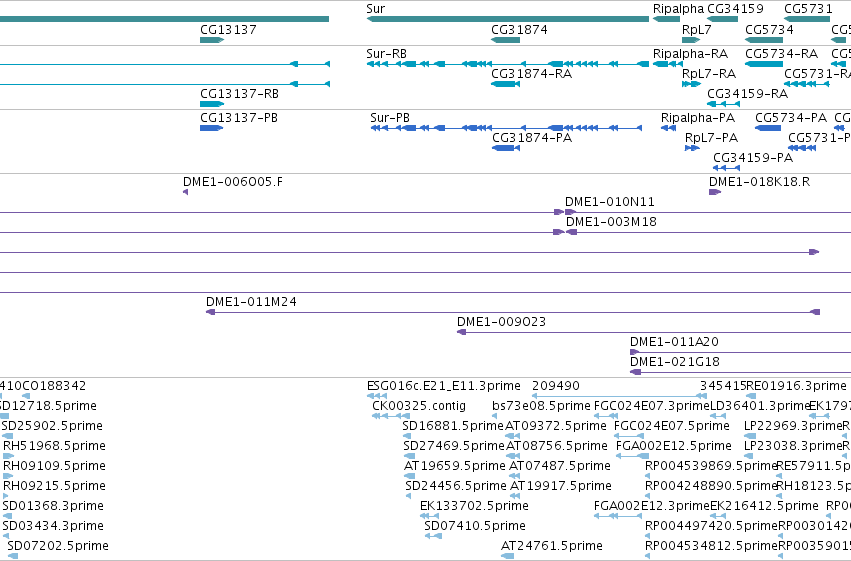Click the SD01368.3prime EST label

(x=53, y=505)
